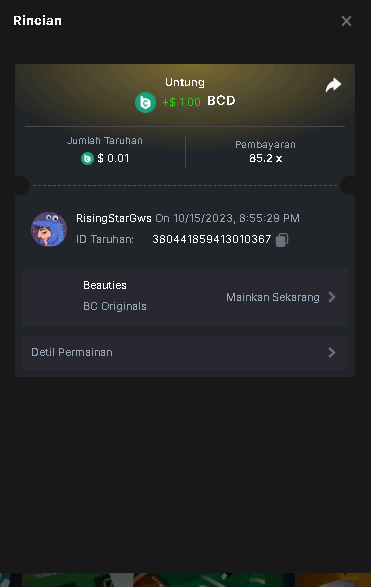Click the Untung label at top

[185, 82]
